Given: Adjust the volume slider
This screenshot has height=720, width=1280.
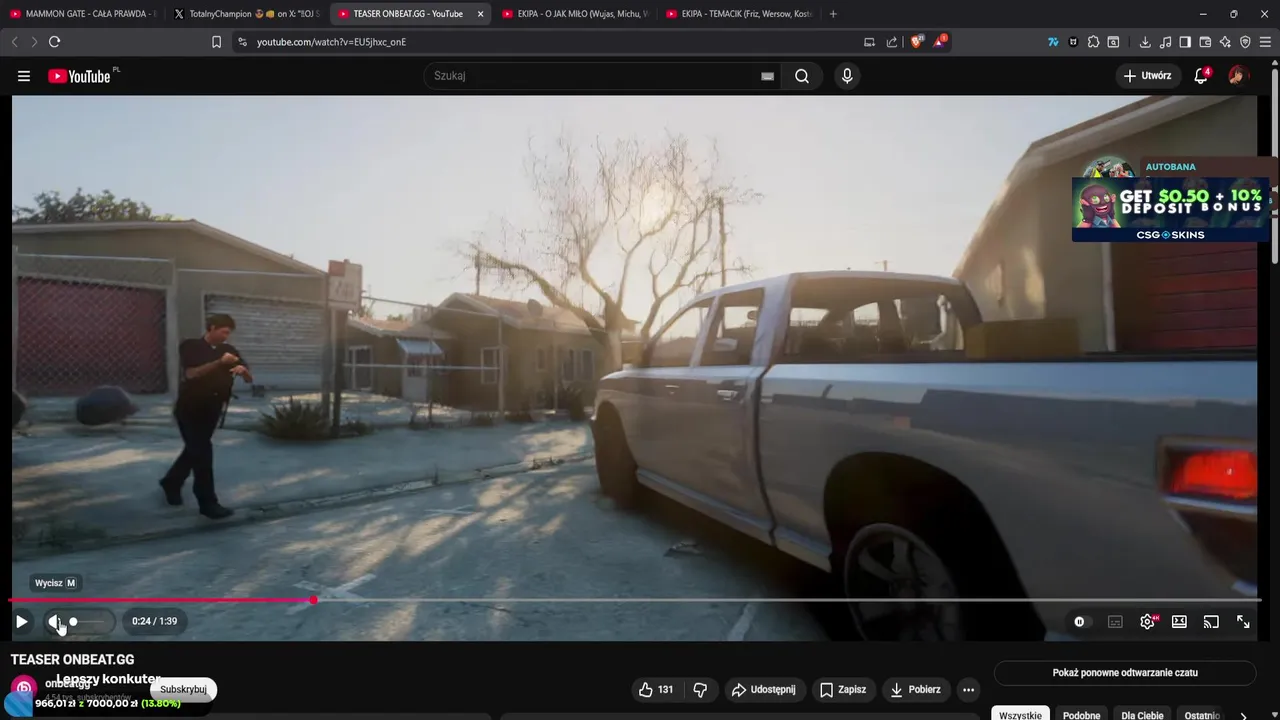Looking at the screenshot, I should [87, 621].
